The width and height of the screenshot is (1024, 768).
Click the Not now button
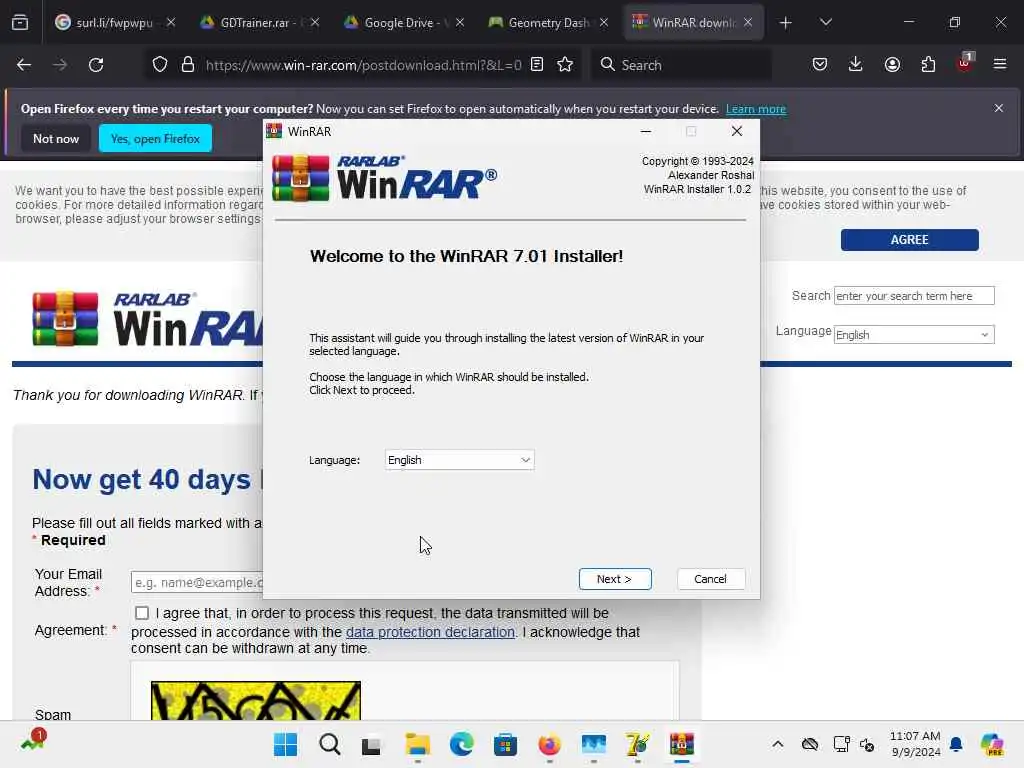[56, 138]
